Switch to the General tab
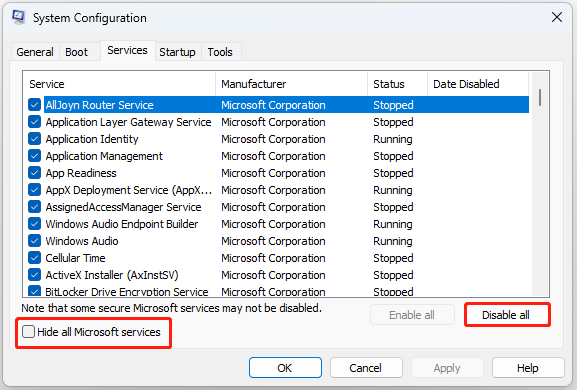 [x=35, y=52]
